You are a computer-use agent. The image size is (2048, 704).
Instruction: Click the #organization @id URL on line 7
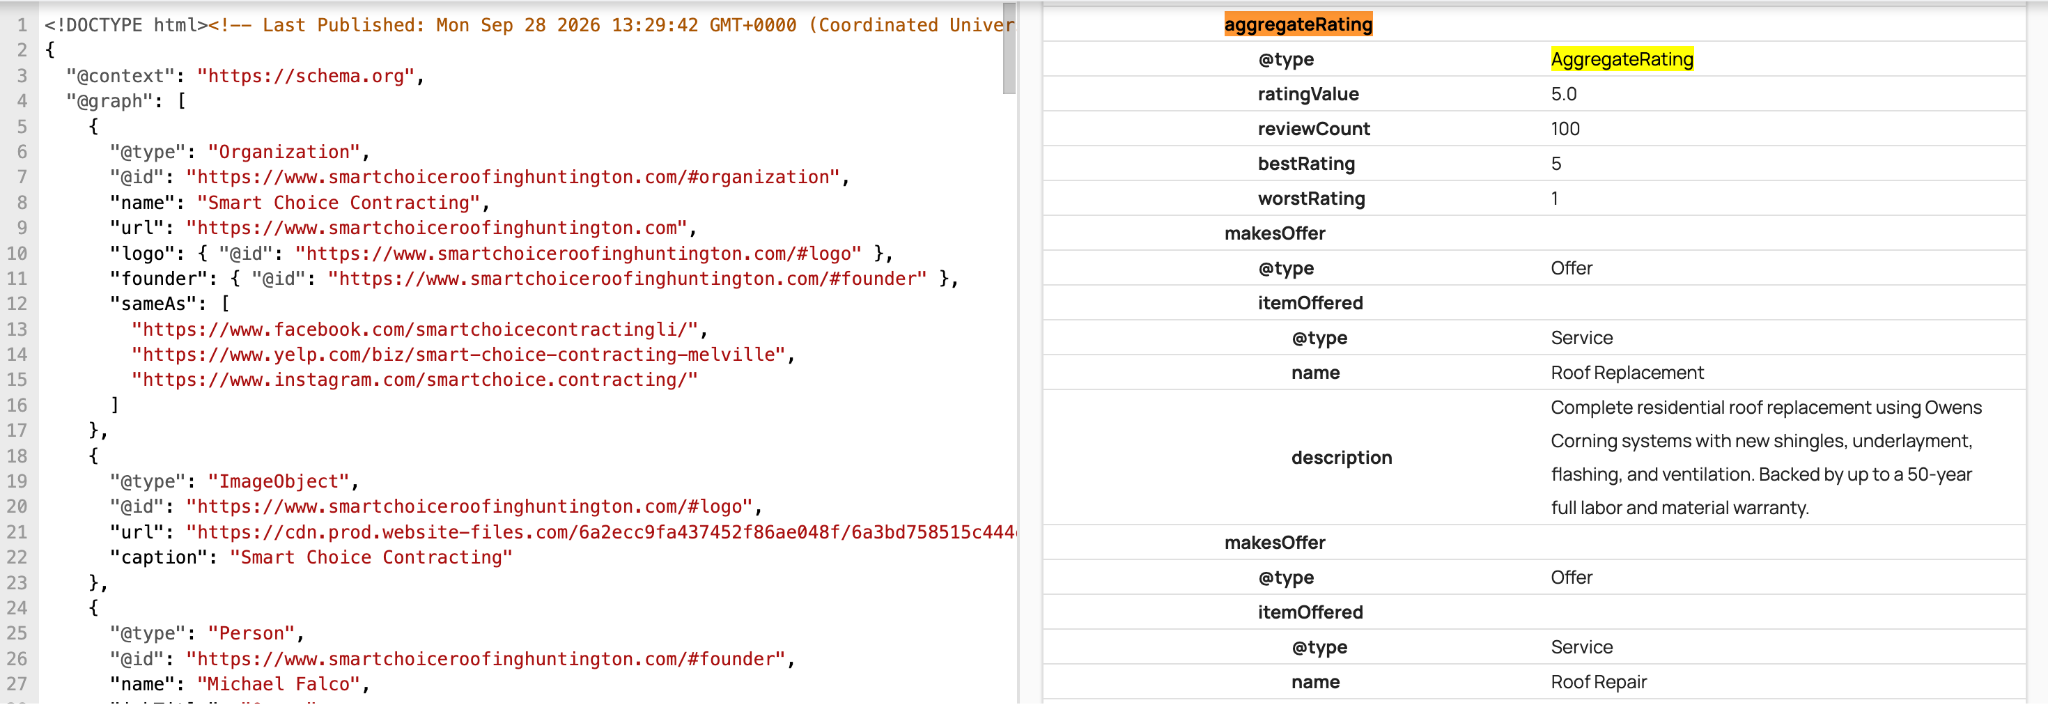tap(514, 177)
